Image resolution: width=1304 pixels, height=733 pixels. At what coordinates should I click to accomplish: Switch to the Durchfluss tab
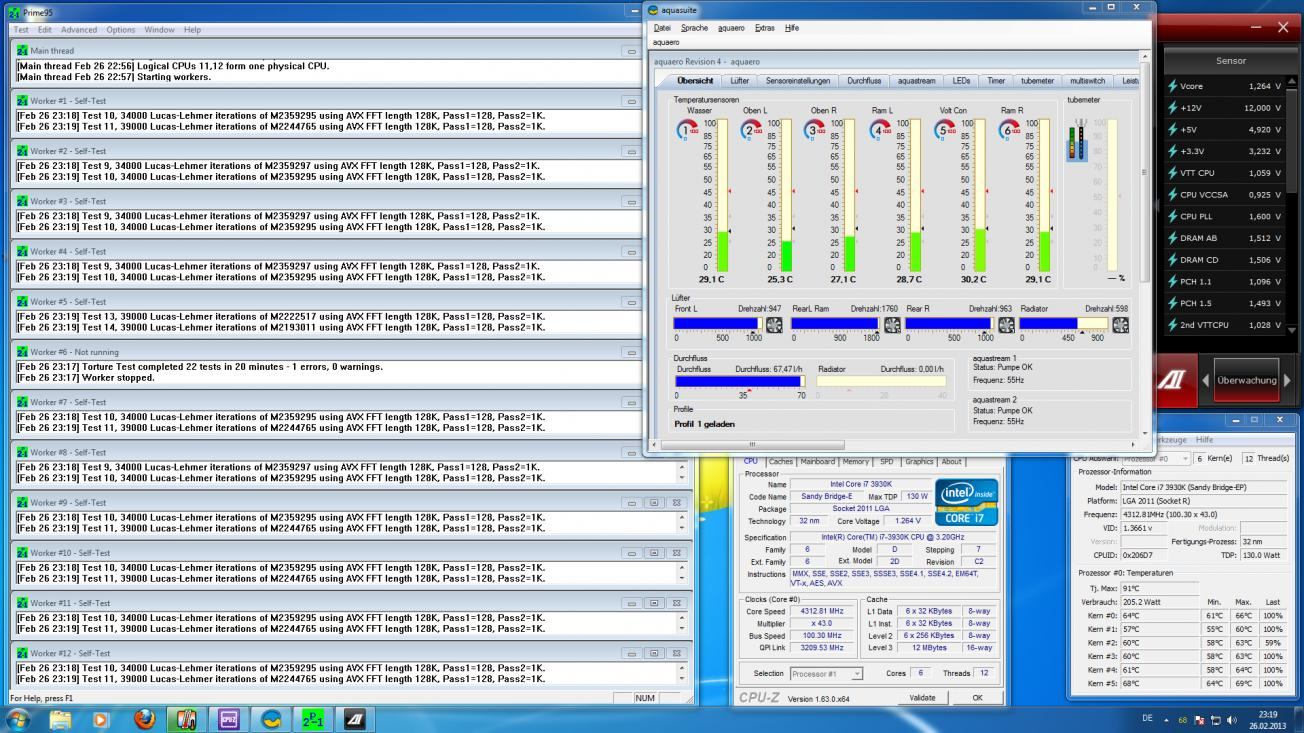(864, 81)
